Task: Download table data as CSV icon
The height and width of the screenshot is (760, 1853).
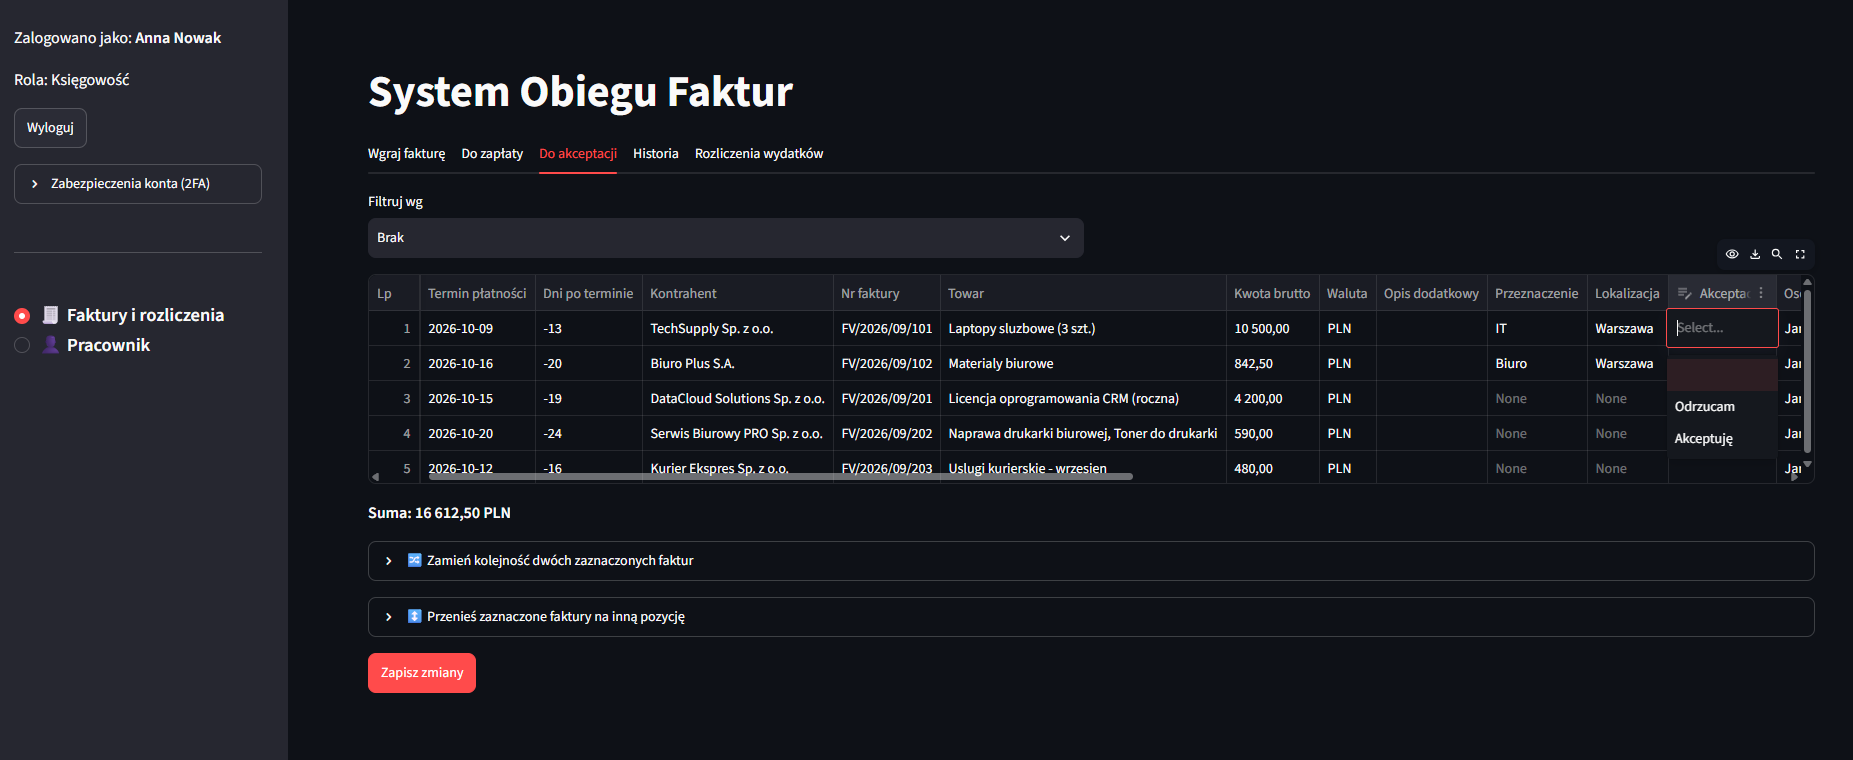Action: 1755,254
